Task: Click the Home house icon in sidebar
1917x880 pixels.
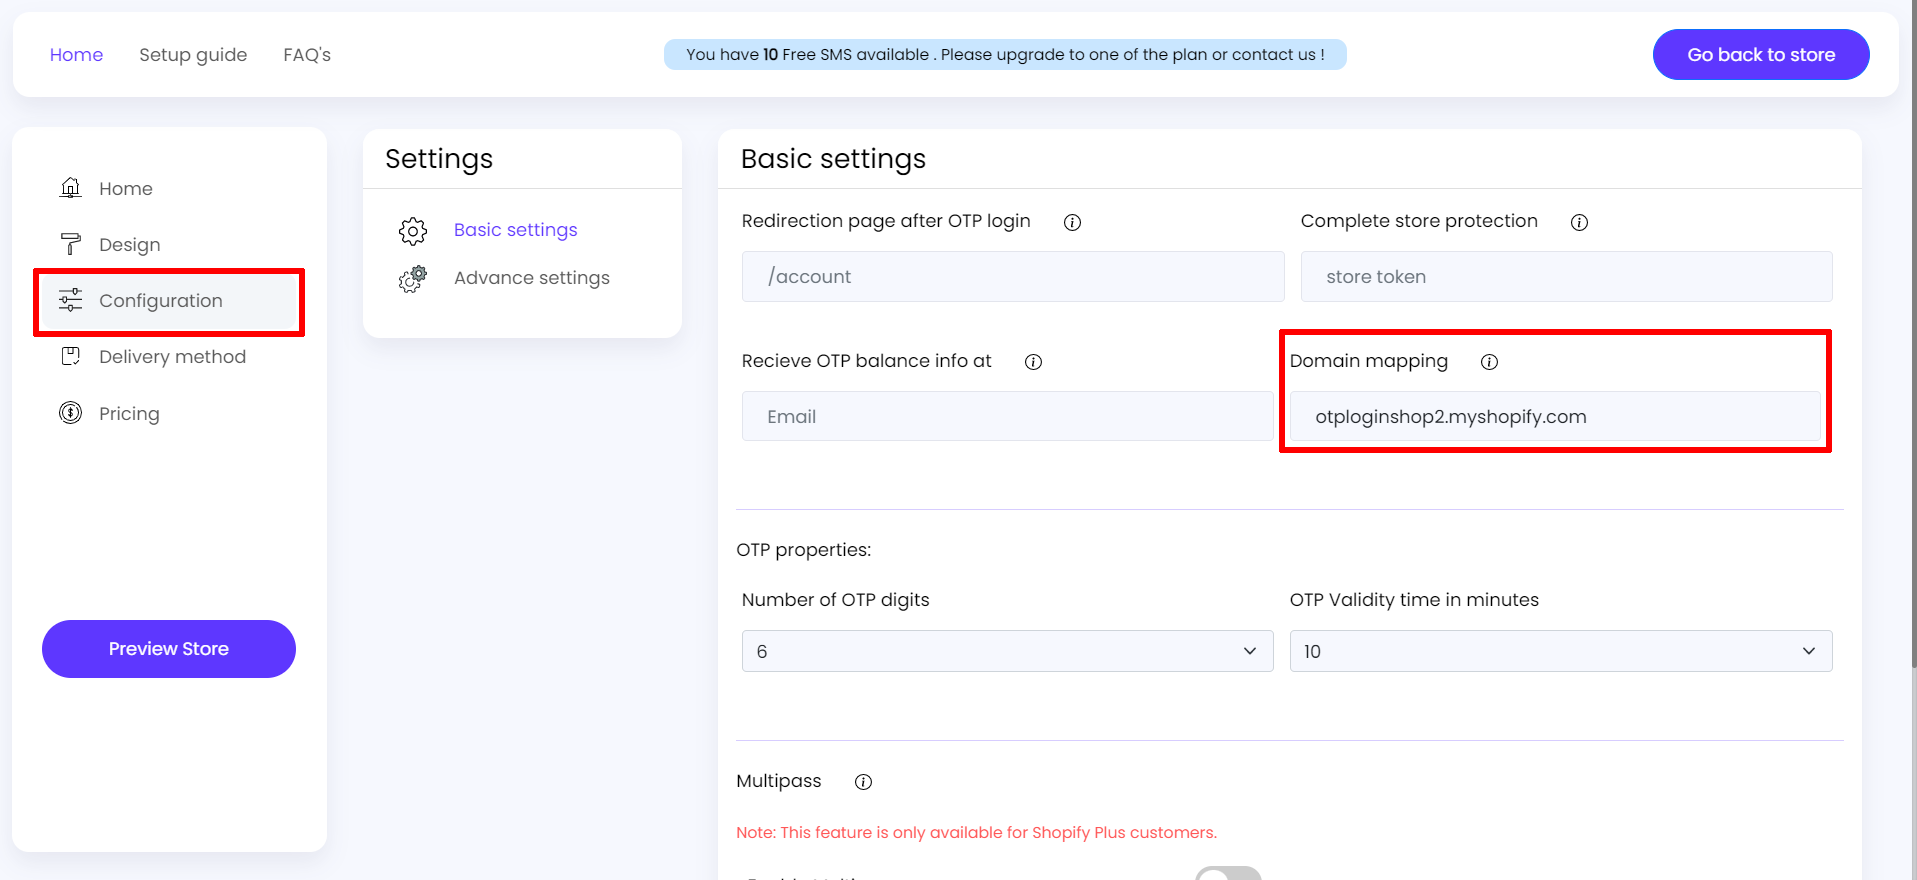Action: pyautogui.click(x=70, y=188)
